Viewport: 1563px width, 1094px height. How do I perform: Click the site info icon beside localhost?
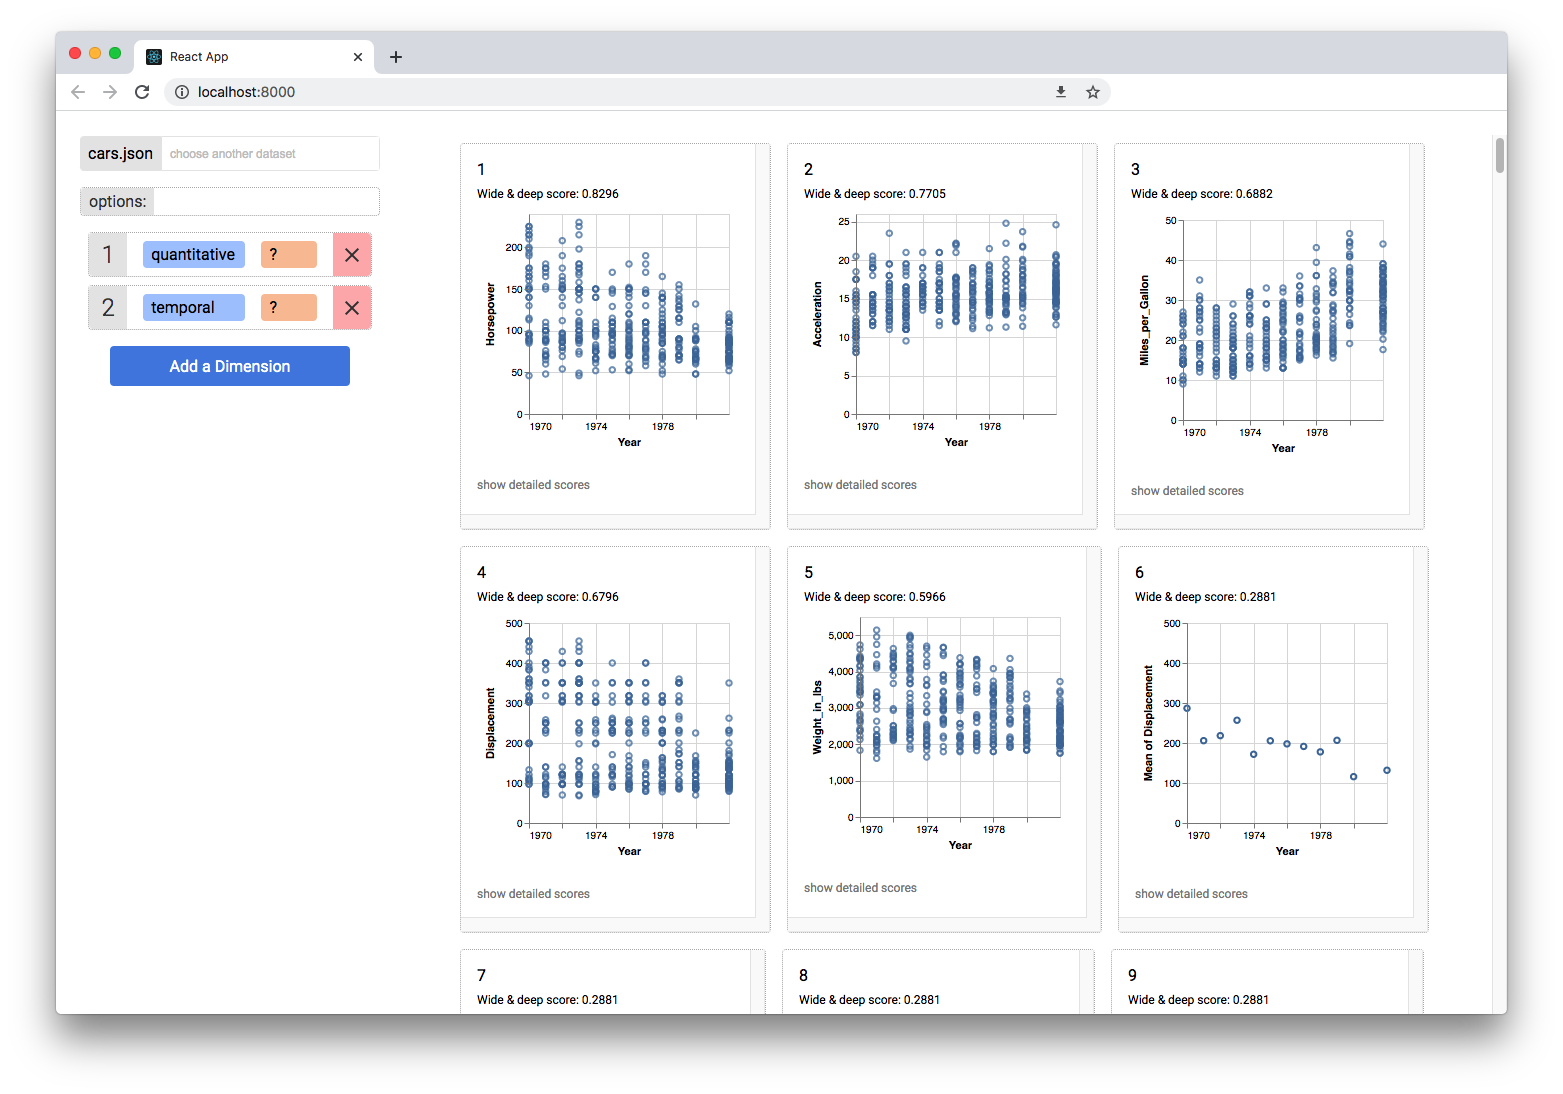click(x=182, y=92)
